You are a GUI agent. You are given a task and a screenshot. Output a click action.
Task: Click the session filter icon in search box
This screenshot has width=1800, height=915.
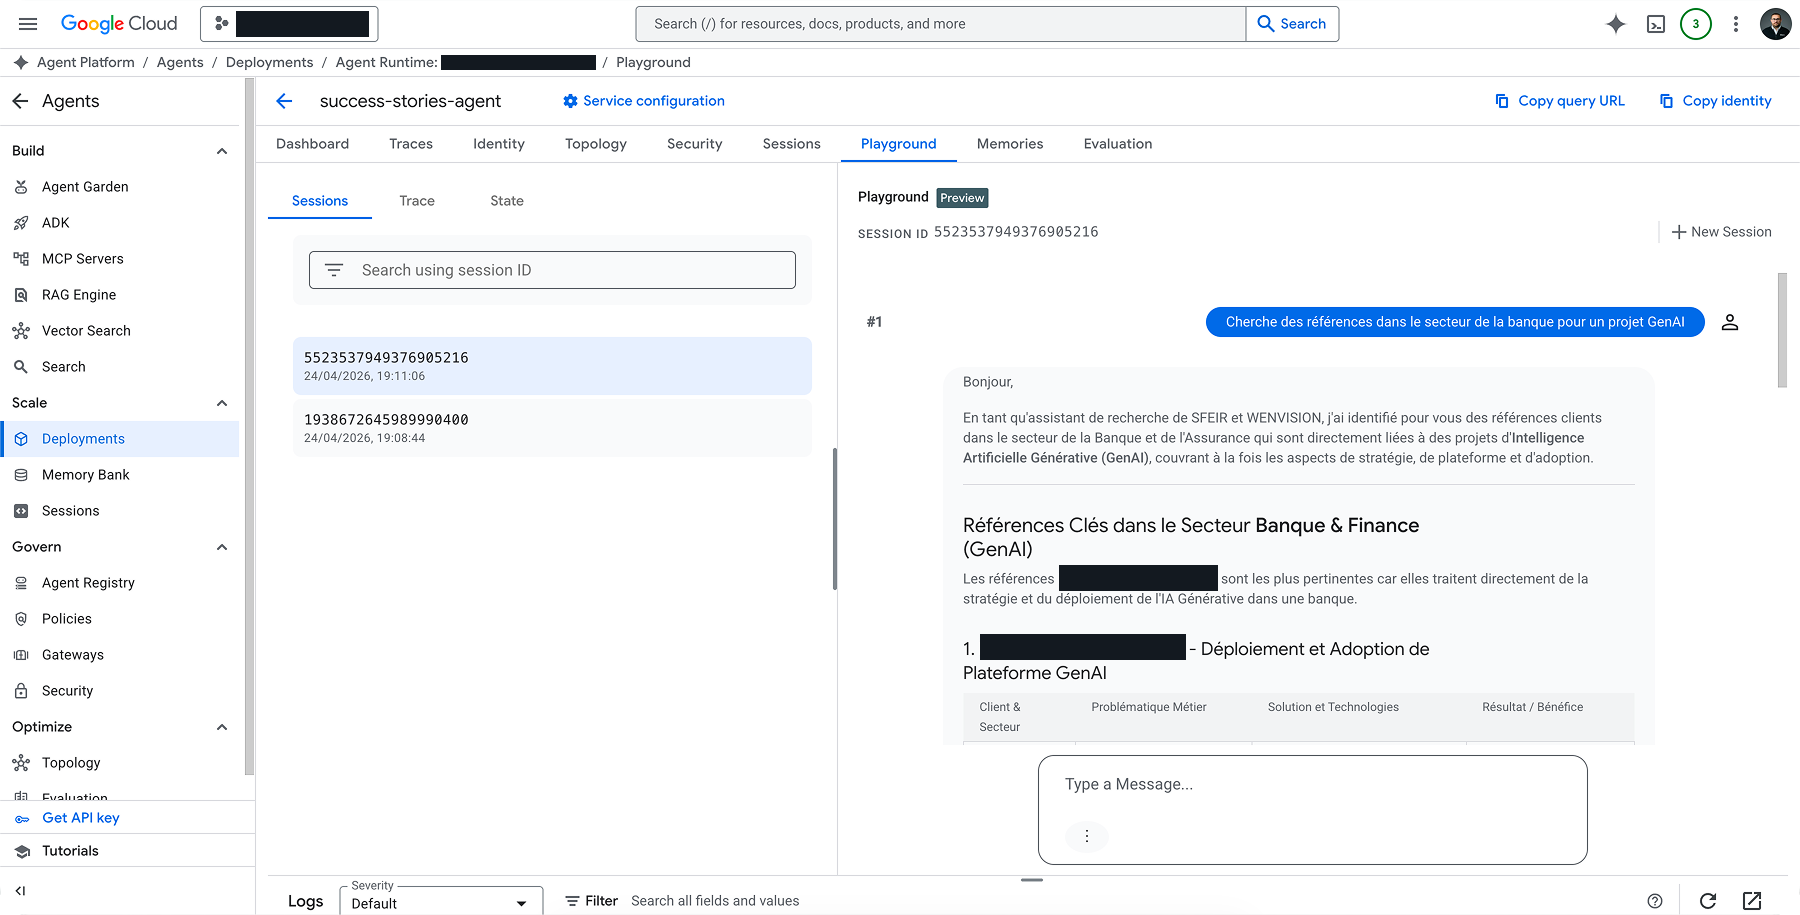click(334, 270)
